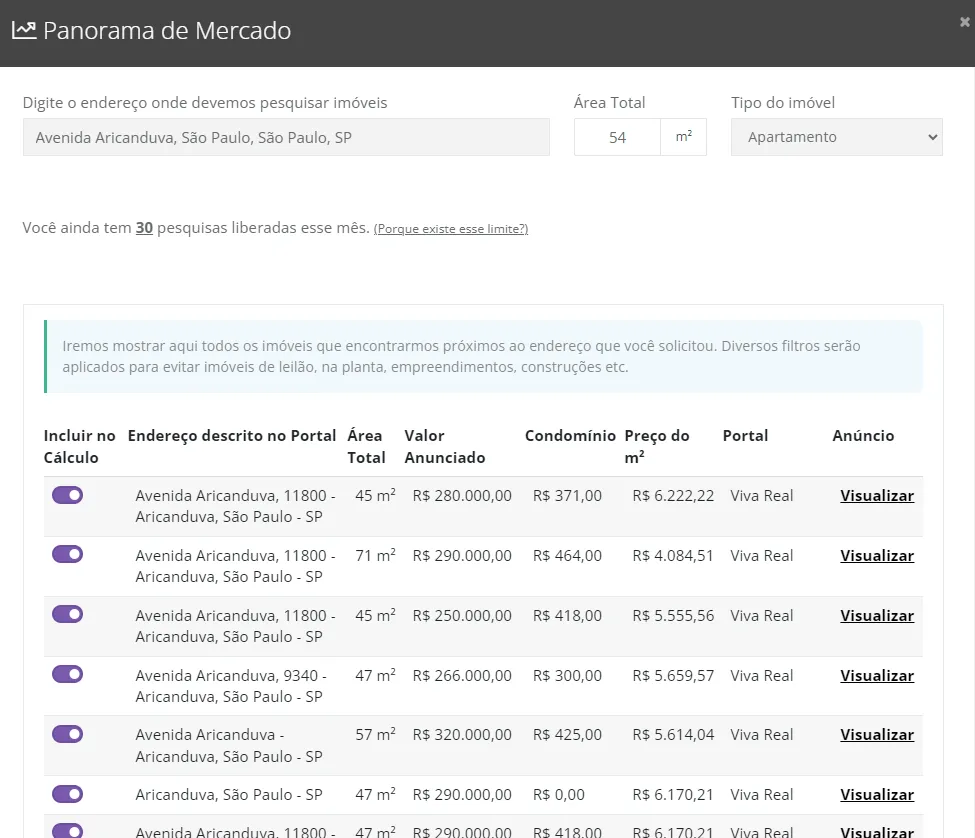Toggle the Avenida Aricanduva, 9340 listing switch

click(67, 674)
